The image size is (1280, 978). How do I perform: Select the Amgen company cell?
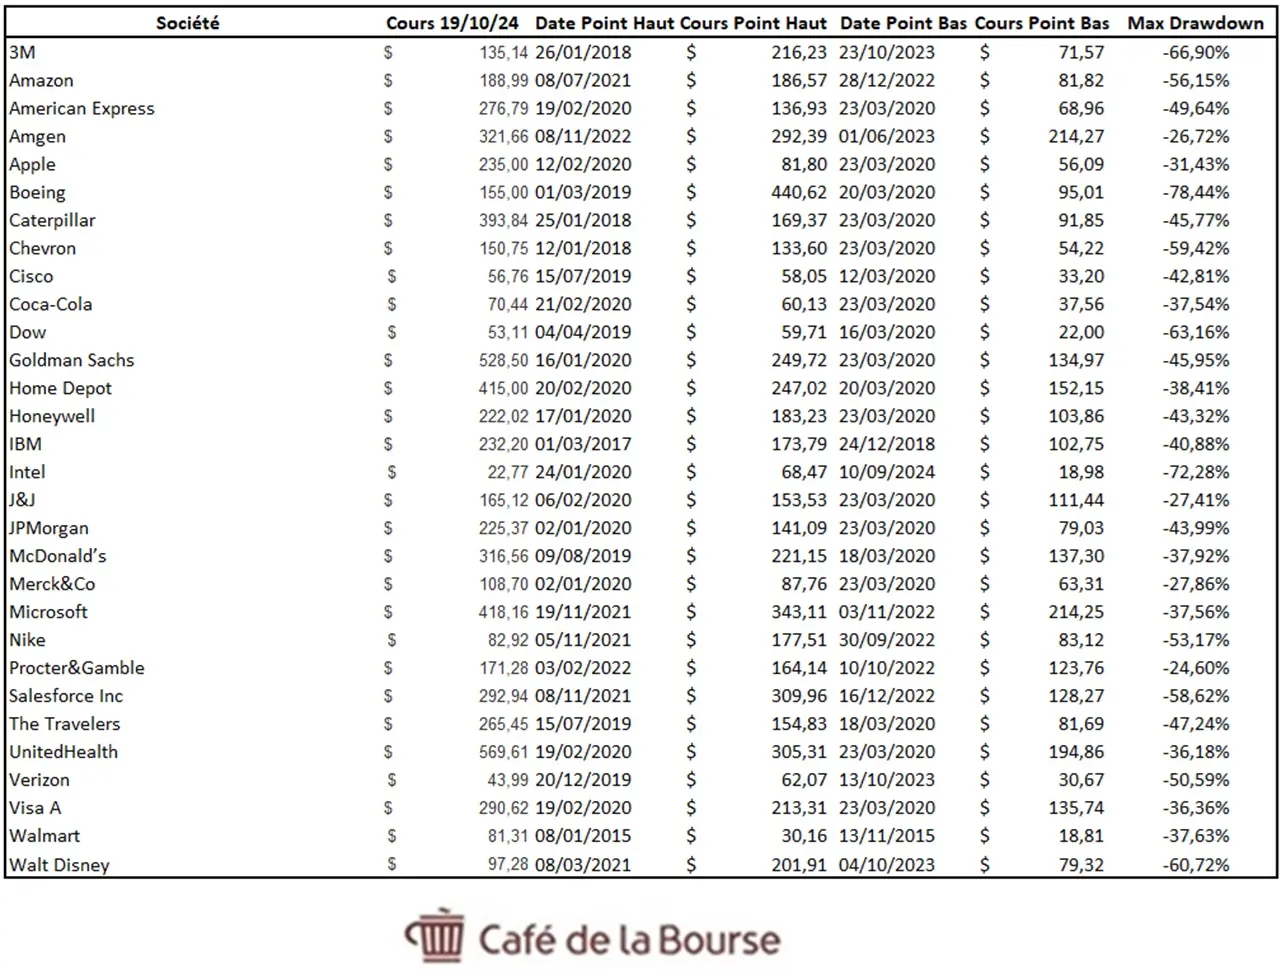pos(37,136)
